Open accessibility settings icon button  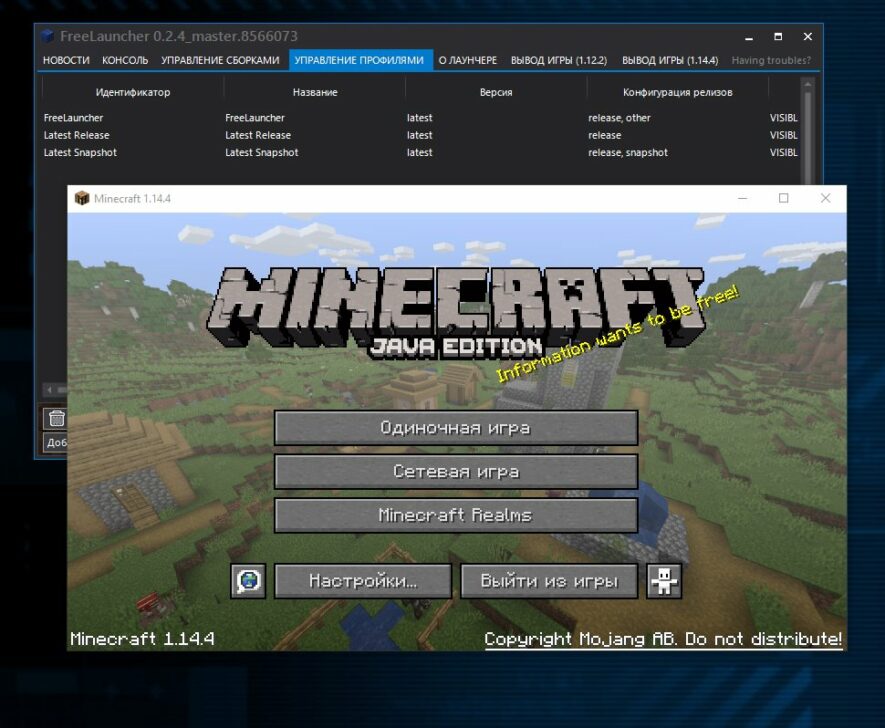664,581
